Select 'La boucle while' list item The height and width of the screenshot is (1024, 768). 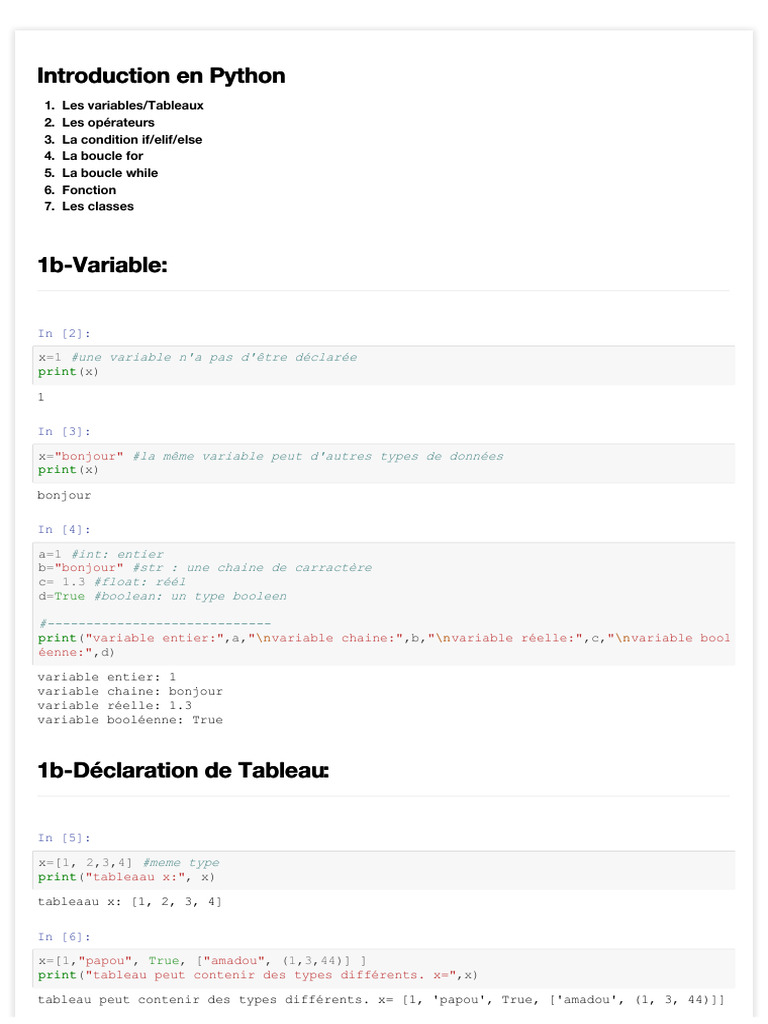pos(110,172)
